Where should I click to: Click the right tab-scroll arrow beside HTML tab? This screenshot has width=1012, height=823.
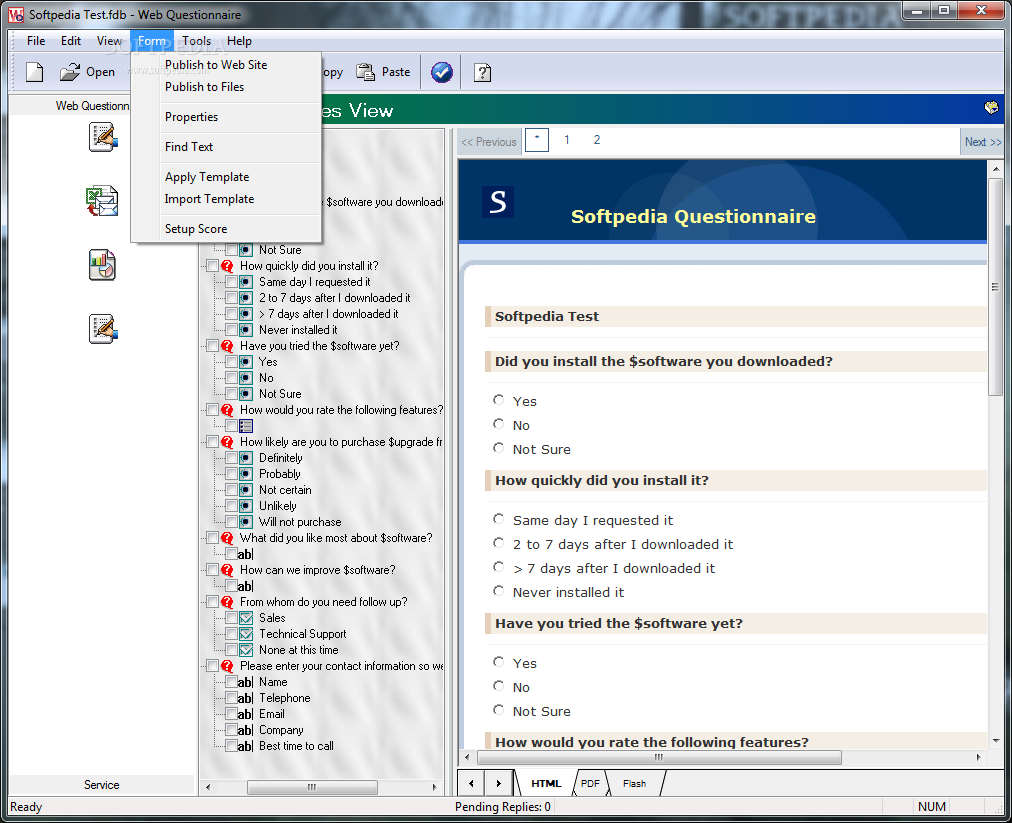click(x=498, y=784)
